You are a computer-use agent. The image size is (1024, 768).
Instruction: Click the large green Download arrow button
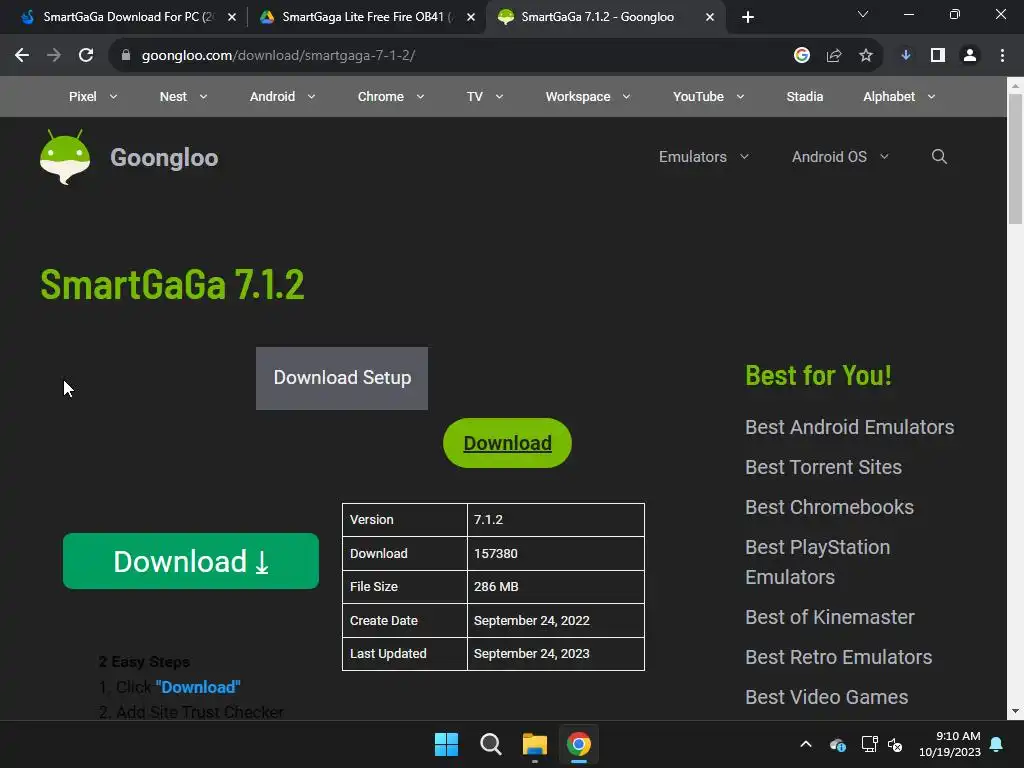(x=191, y=561)
